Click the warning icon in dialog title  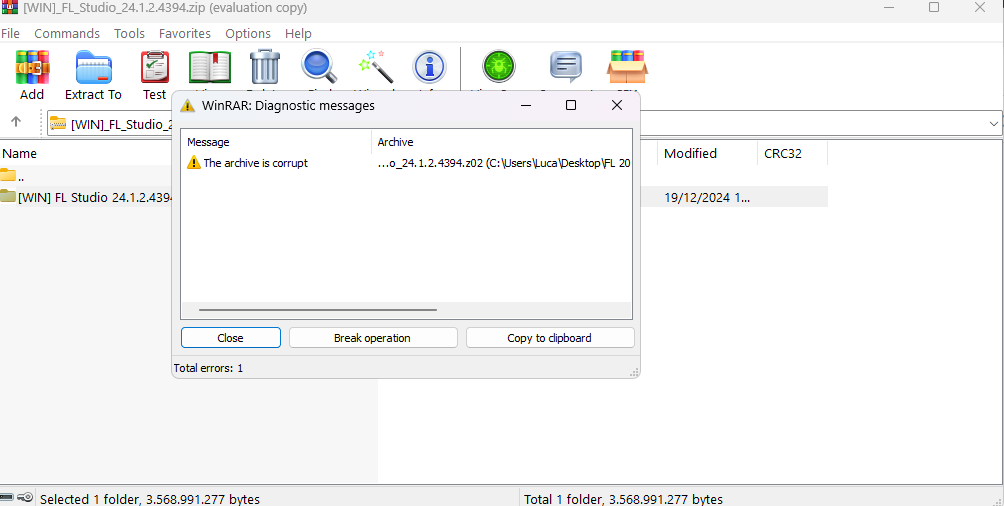click(187, 106)
